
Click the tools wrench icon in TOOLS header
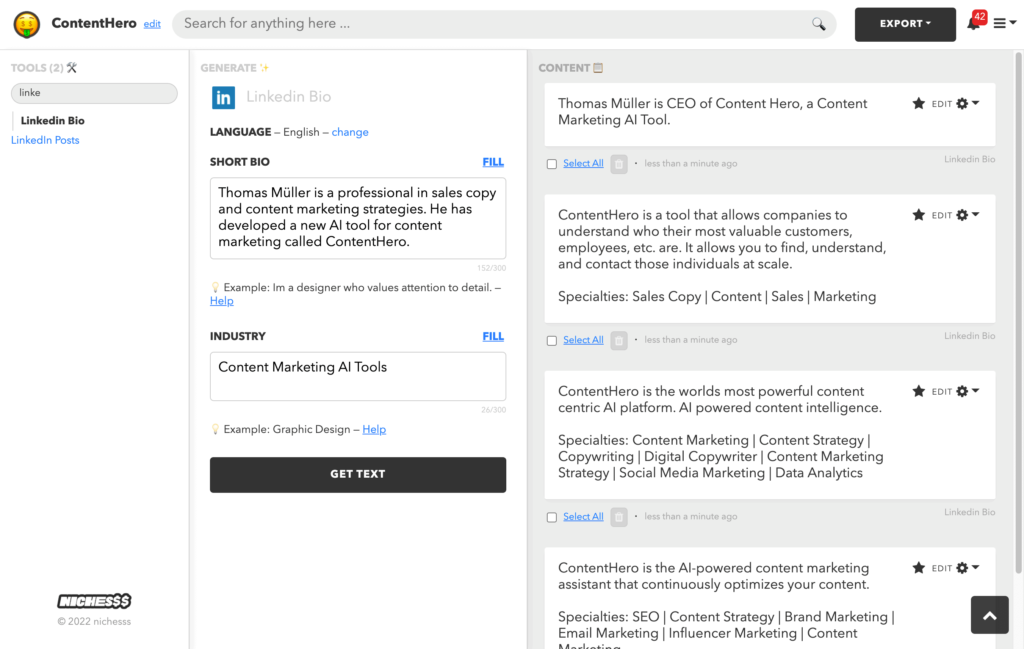point(72,67)
